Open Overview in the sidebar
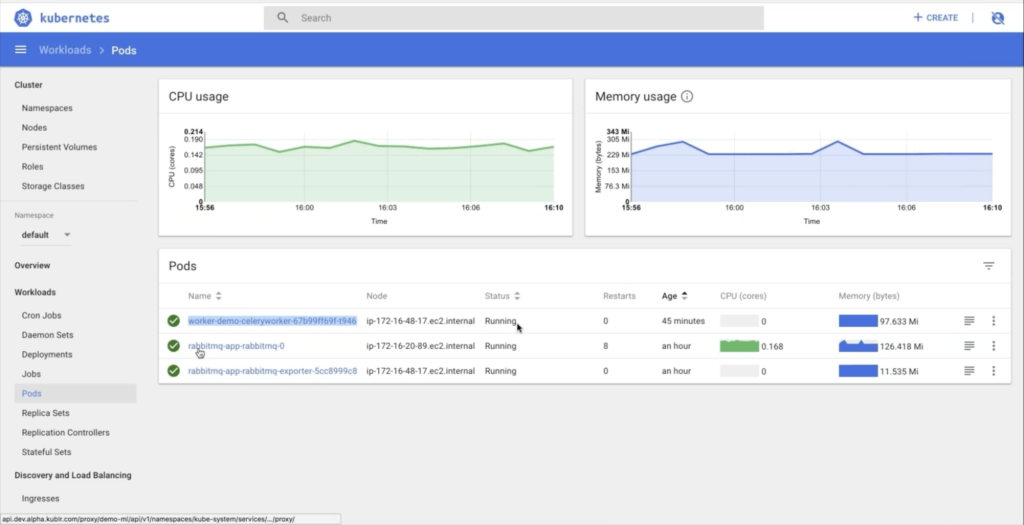Screen dimensions: 1024x525 (x=32, y=265)
